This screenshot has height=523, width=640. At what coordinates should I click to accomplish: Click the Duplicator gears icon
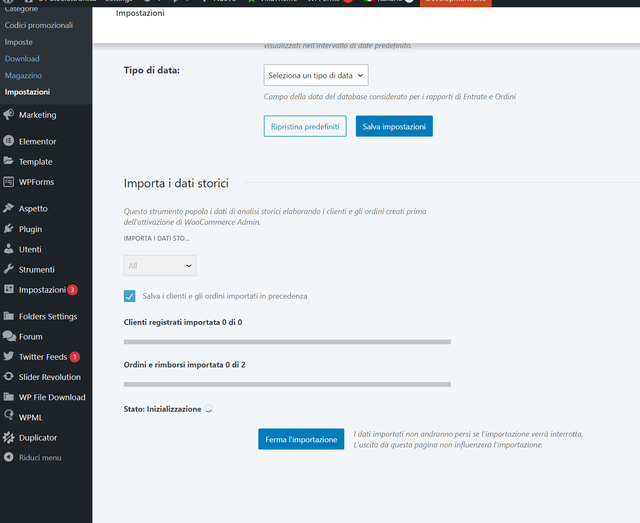click(9, 437)
